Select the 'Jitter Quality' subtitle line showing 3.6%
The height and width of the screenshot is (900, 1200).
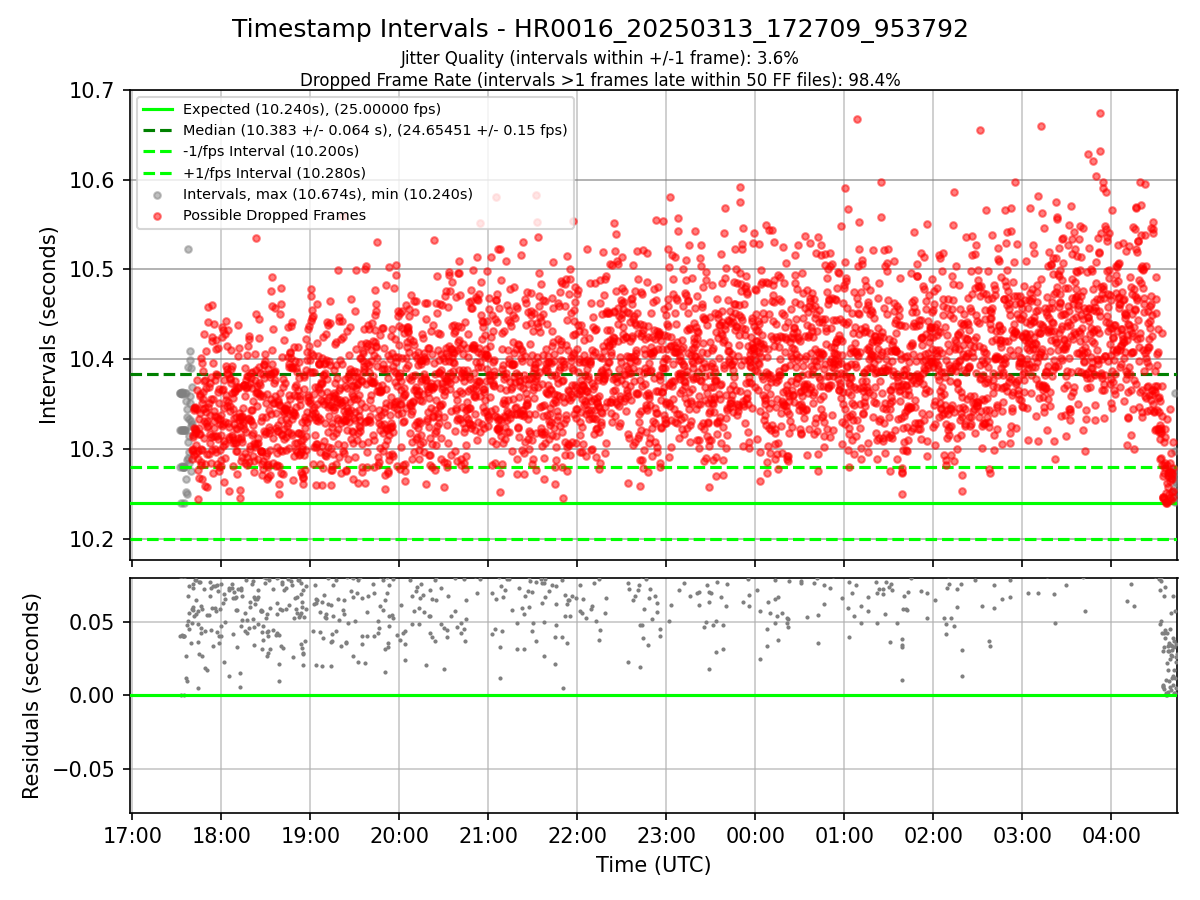point(600,58)
